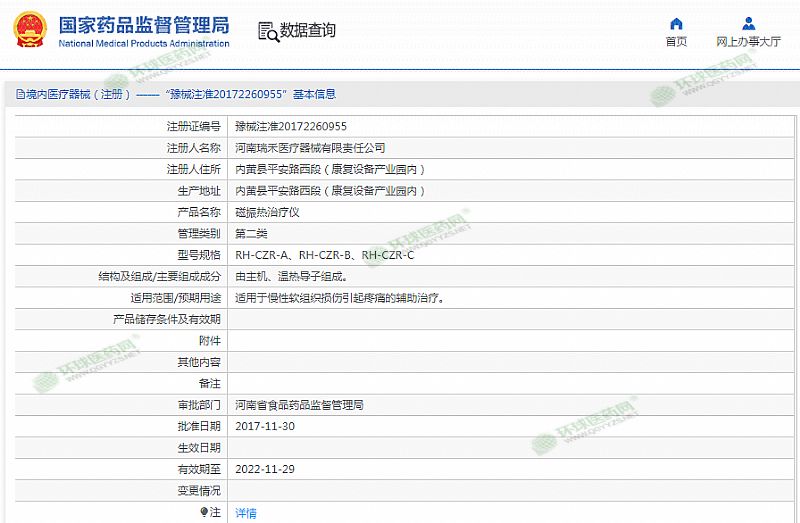This screenshot has height=523, width=800.
Task: Click the 数据查询 magnifier document icon
Action: coord(268,31)
